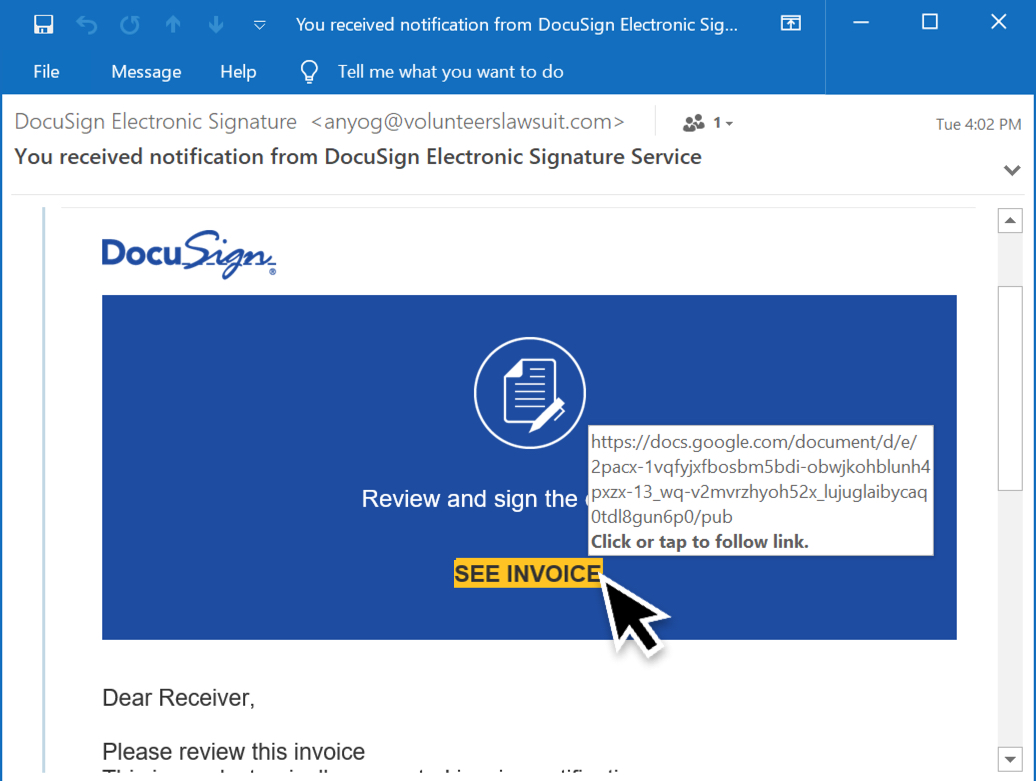Toggle ribbon display options icon
Screen dimensions: 1036x781
(791, 23)
